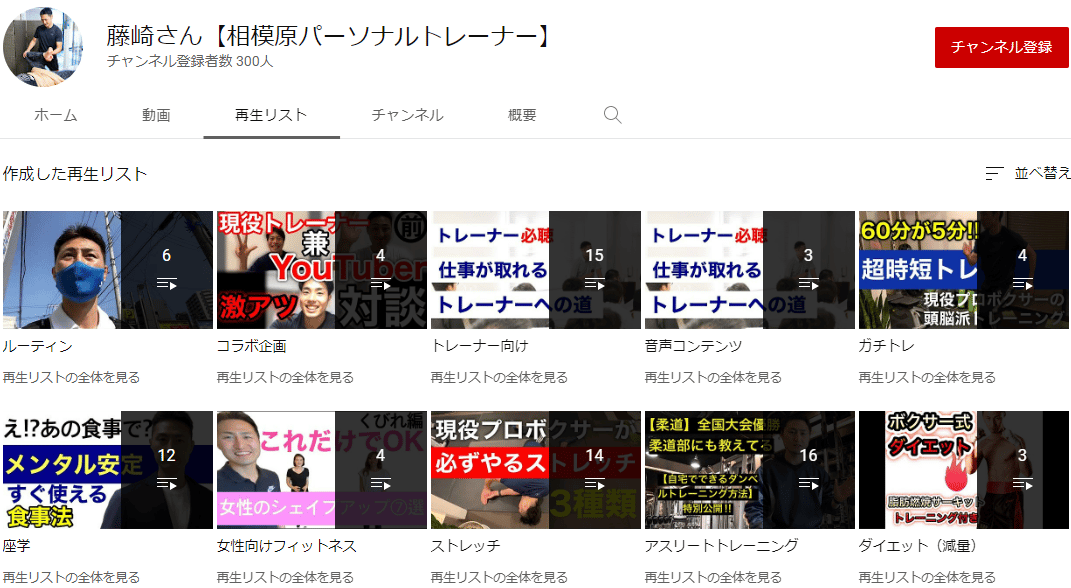Screen dimensions: 1071x588
Task: Play the 座学 メンタル安定 thumbnail
Action: pyautogui.click(x=108, y=470)
